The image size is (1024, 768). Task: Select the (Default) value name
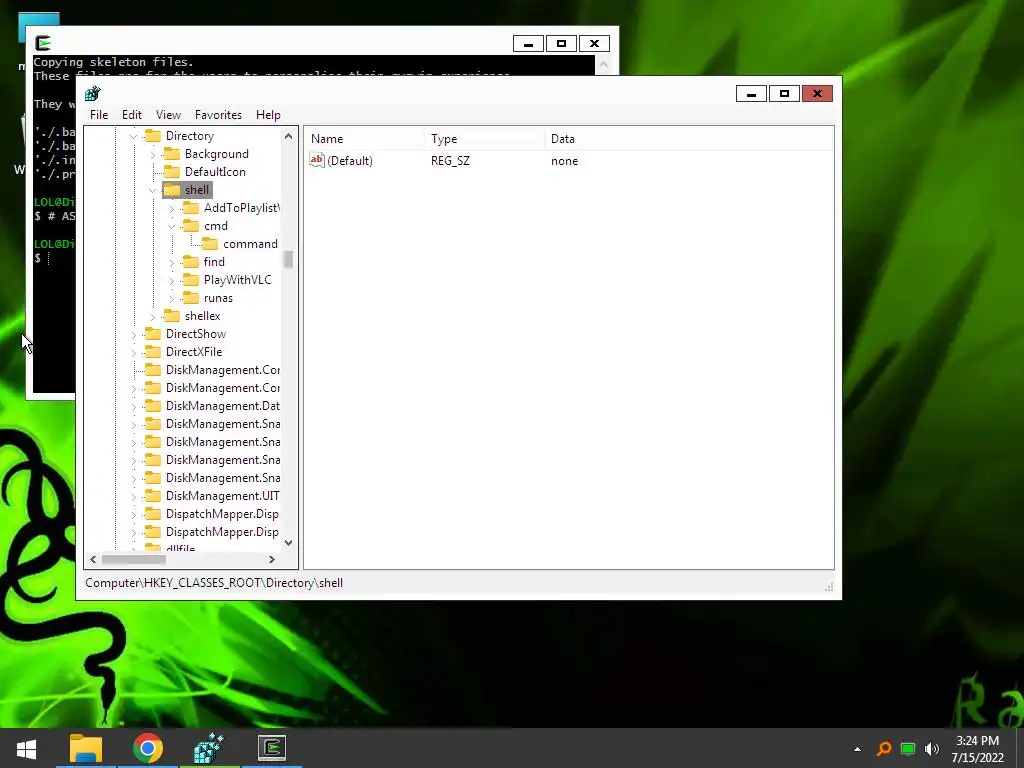click(x=349, y=161)
